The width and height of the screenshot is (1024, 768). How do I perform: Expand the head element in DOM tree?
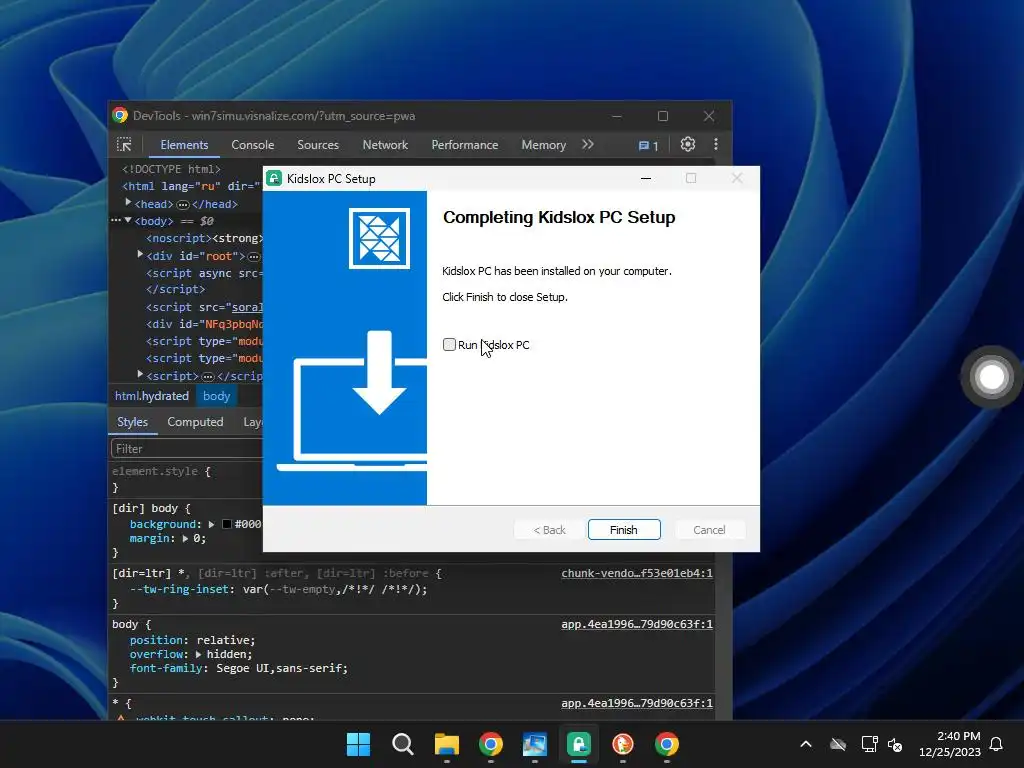128,203
